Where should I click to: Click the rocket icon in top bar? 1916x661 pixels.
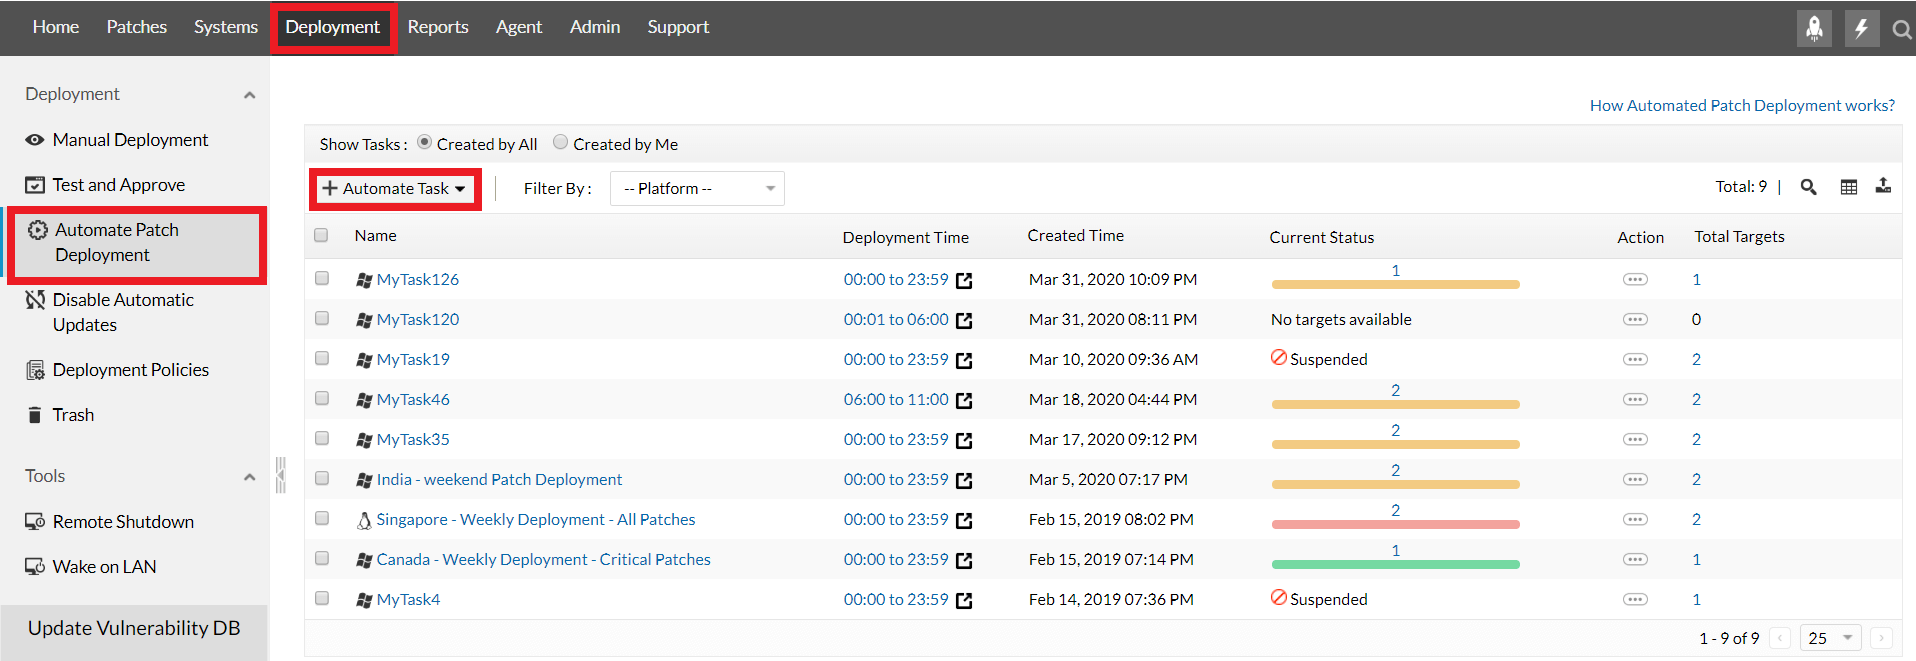(1814, 28)
